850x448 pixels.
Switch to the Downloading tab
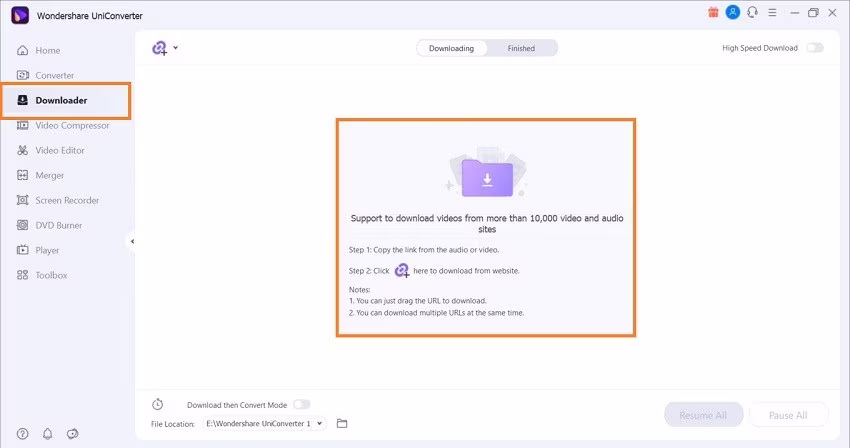pos(452,48)
